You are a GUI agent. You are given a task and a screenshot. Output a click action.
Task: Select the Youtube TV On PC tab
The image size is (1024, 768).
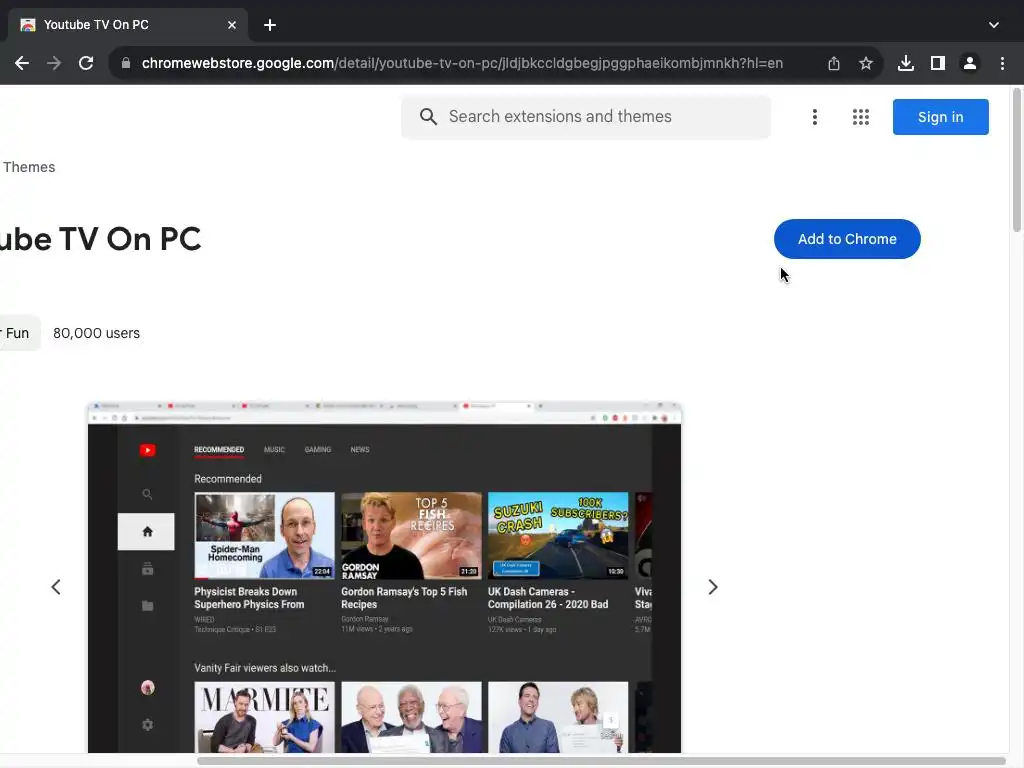point(127,25)
